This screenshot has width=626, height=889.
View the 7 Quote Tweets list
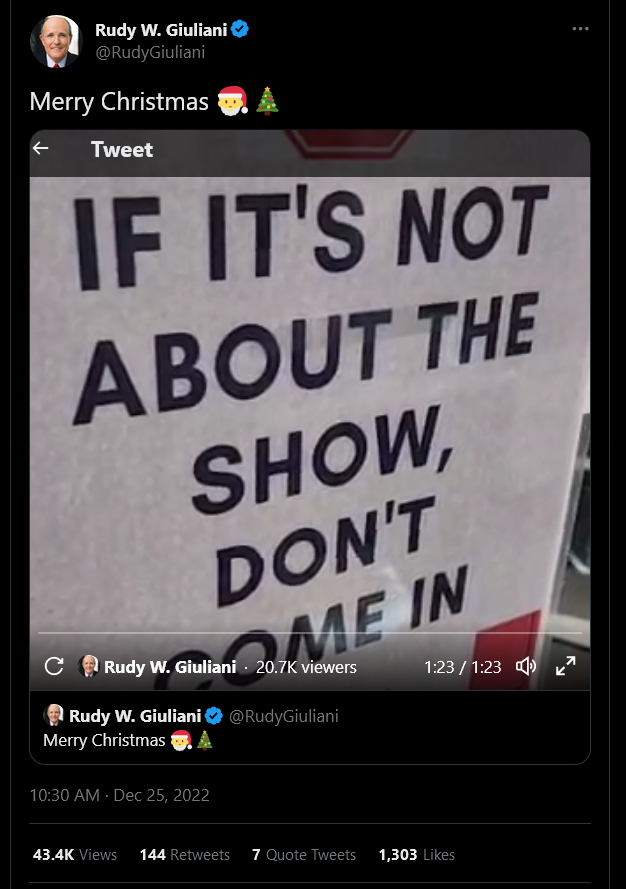pyautogui.click(x=304, y=854)
